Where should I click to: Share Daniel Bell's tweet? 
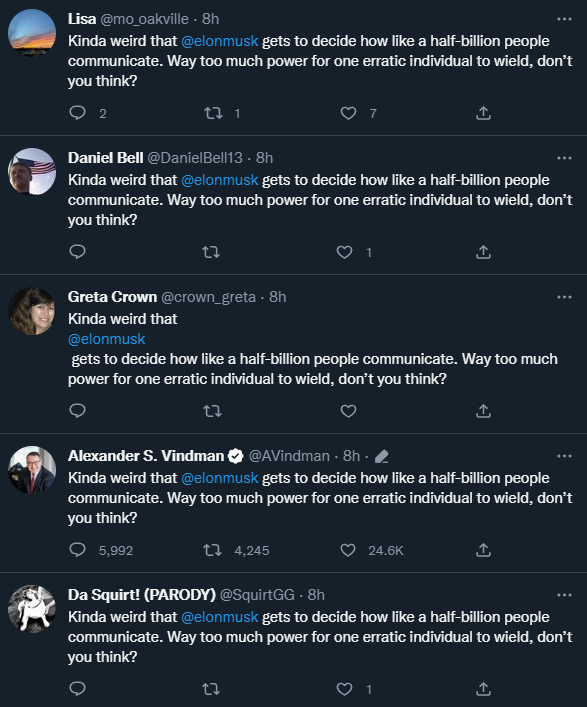tap(483, 252)
